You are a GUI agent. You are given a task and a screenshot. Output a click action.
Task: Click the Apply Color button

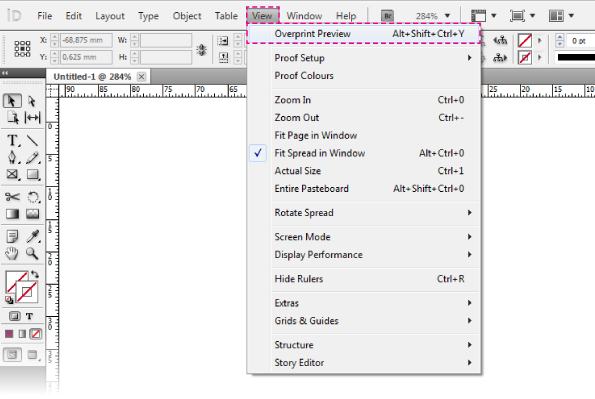click(9, 334)
